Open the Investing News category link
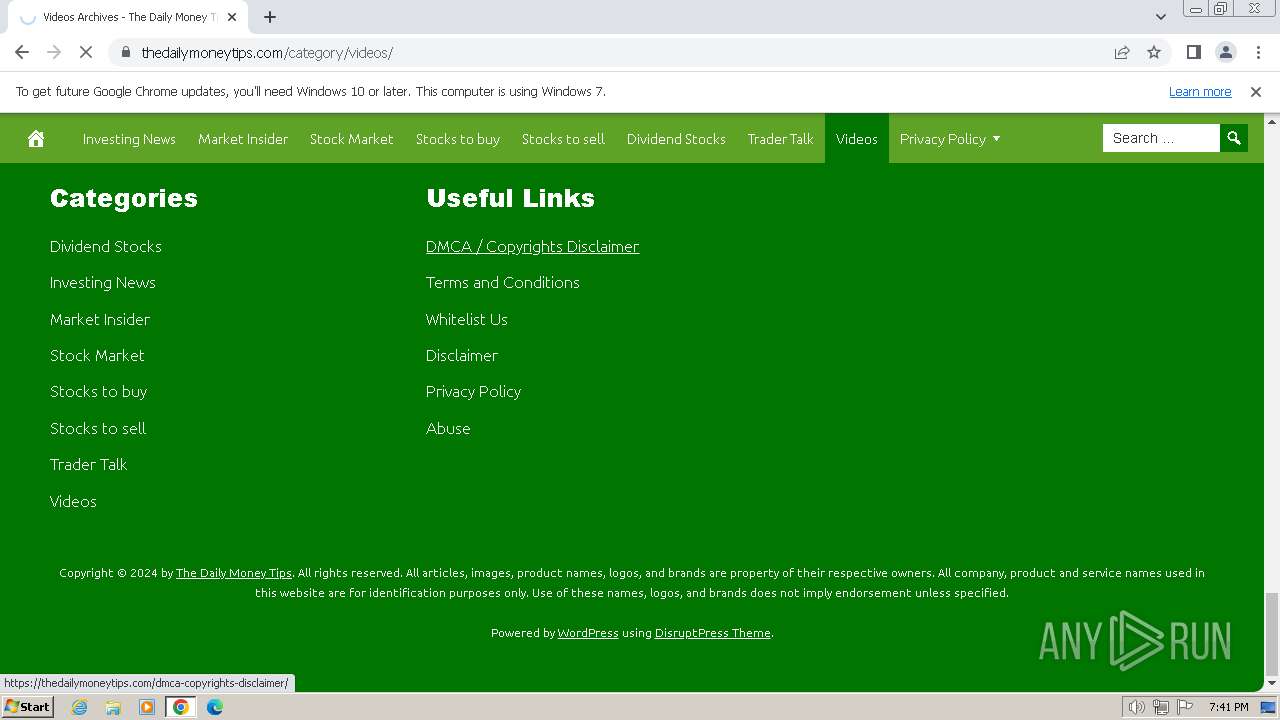The image size is (1280, 720). click(x=103, y=282)
